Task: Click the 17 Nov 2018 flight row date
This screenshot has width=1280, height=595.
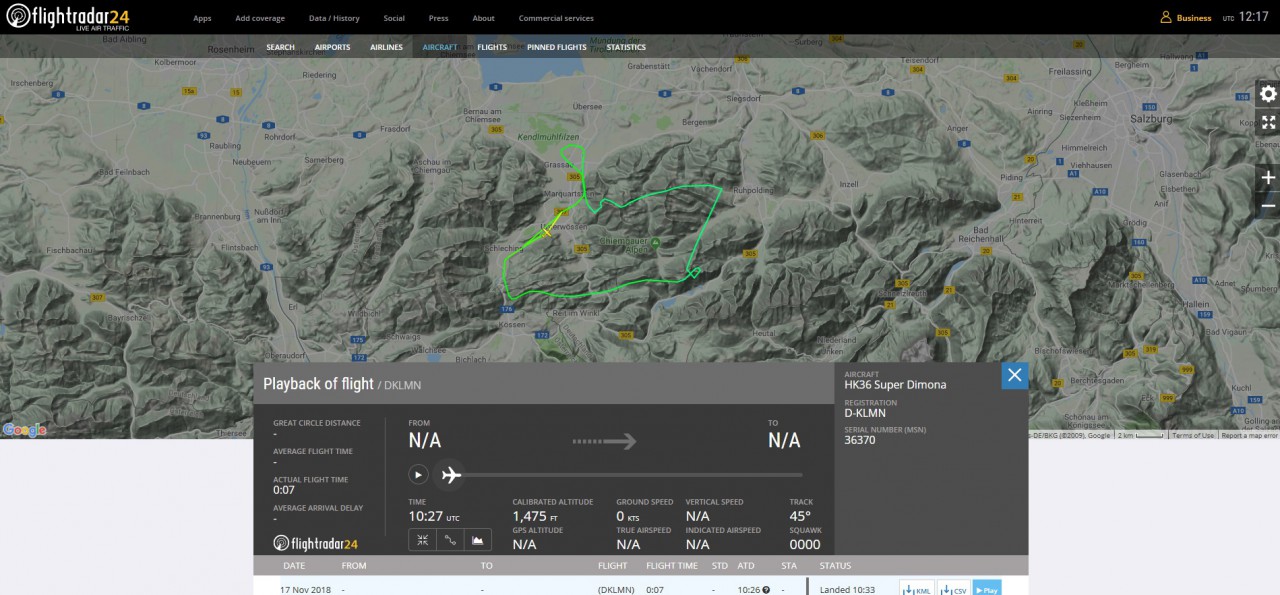Action: click(305, 590)
